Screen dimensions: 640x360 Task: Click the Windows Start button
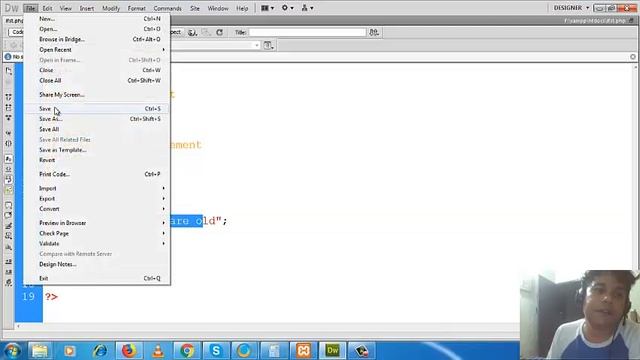pos(12,351)
